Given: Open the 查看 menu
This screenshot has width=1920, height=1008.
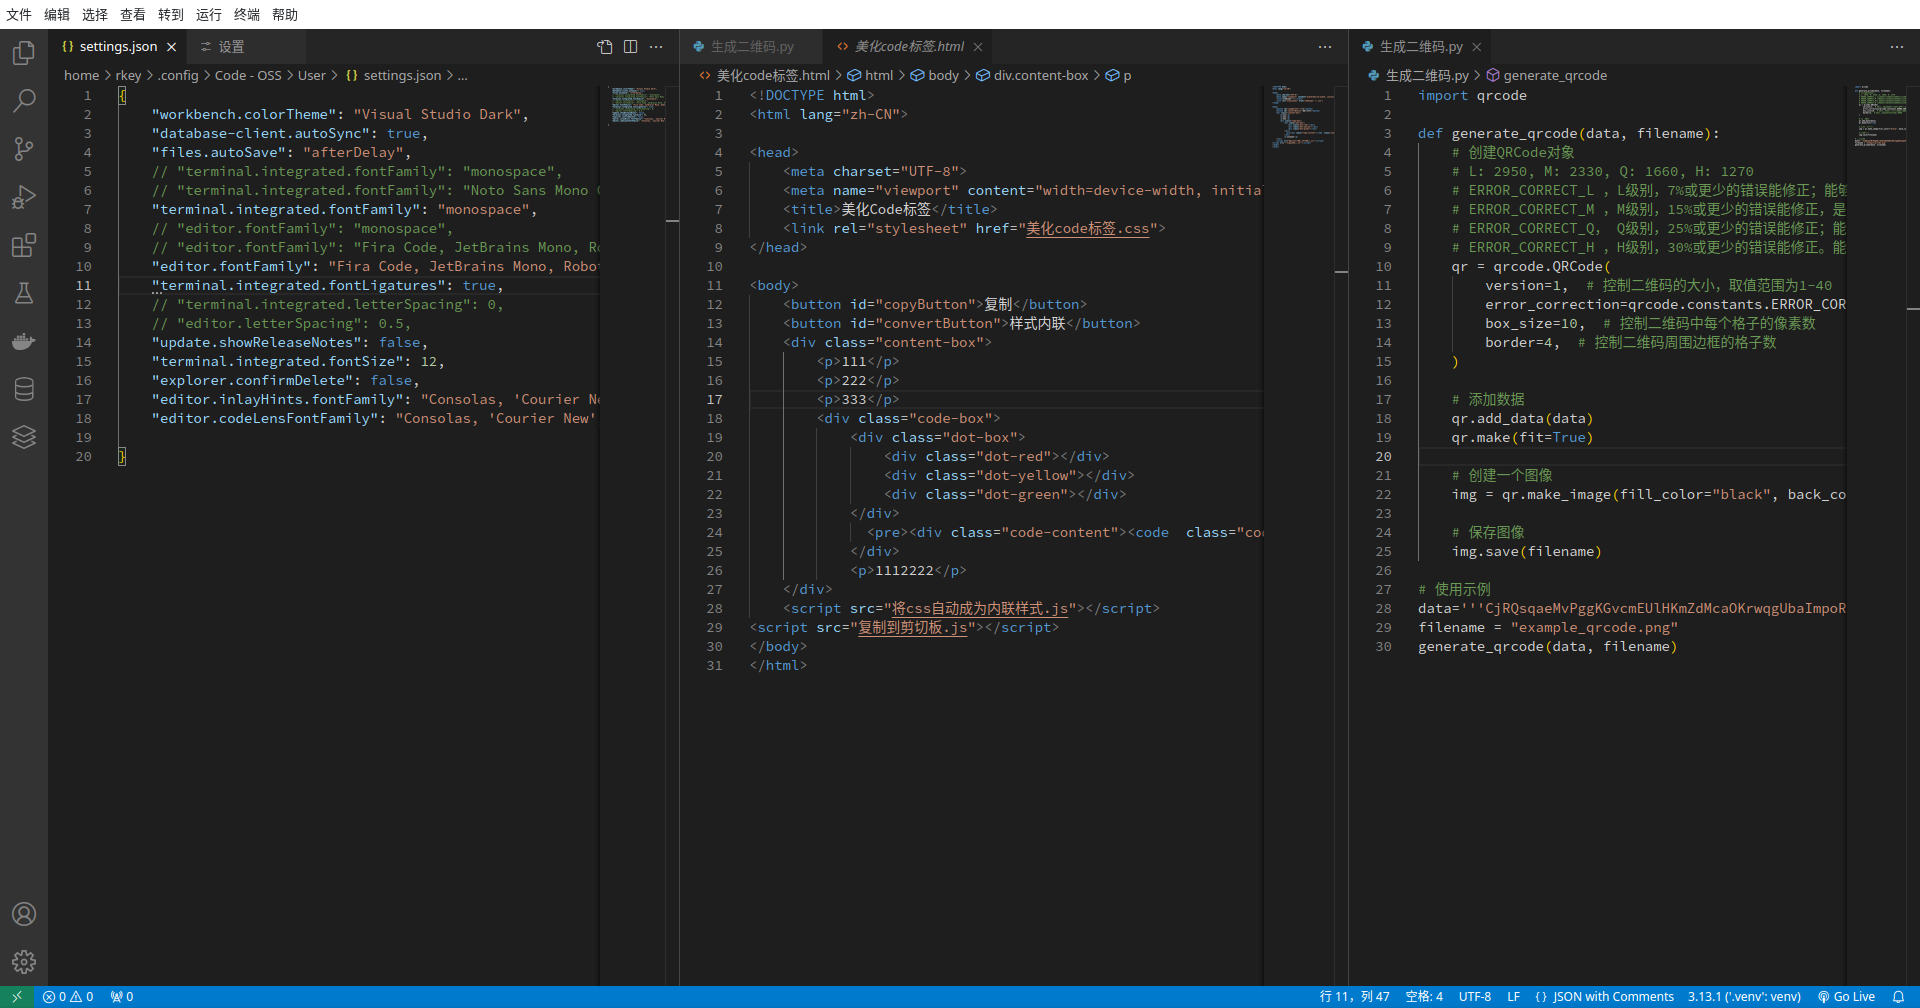Looking at the screenshot, I should (x=133, y=15).
